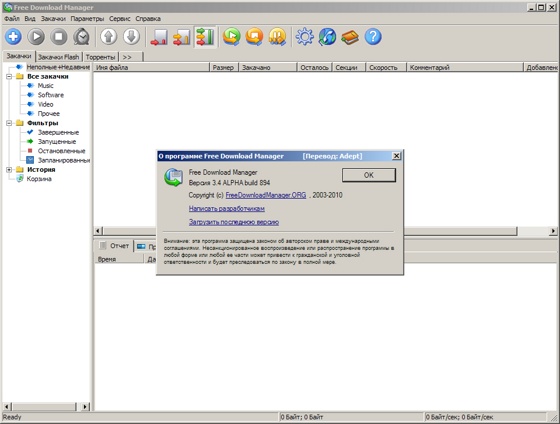This screenshot has height=424, width=560.
Task: Click the blue plus Add download icon
Action: pyautogui.click(x=14, y=36)
